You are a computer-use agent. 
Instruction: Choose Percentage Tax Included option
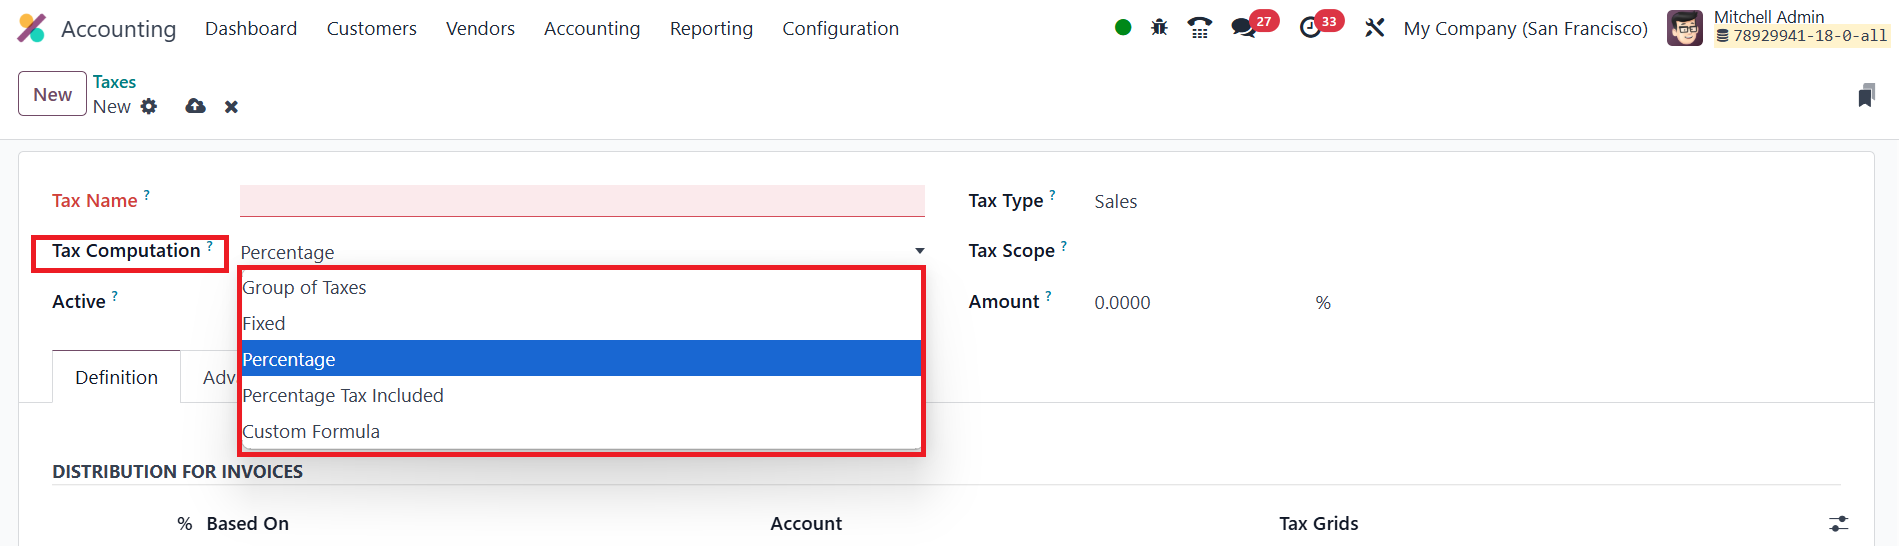[x=343, y=396]
